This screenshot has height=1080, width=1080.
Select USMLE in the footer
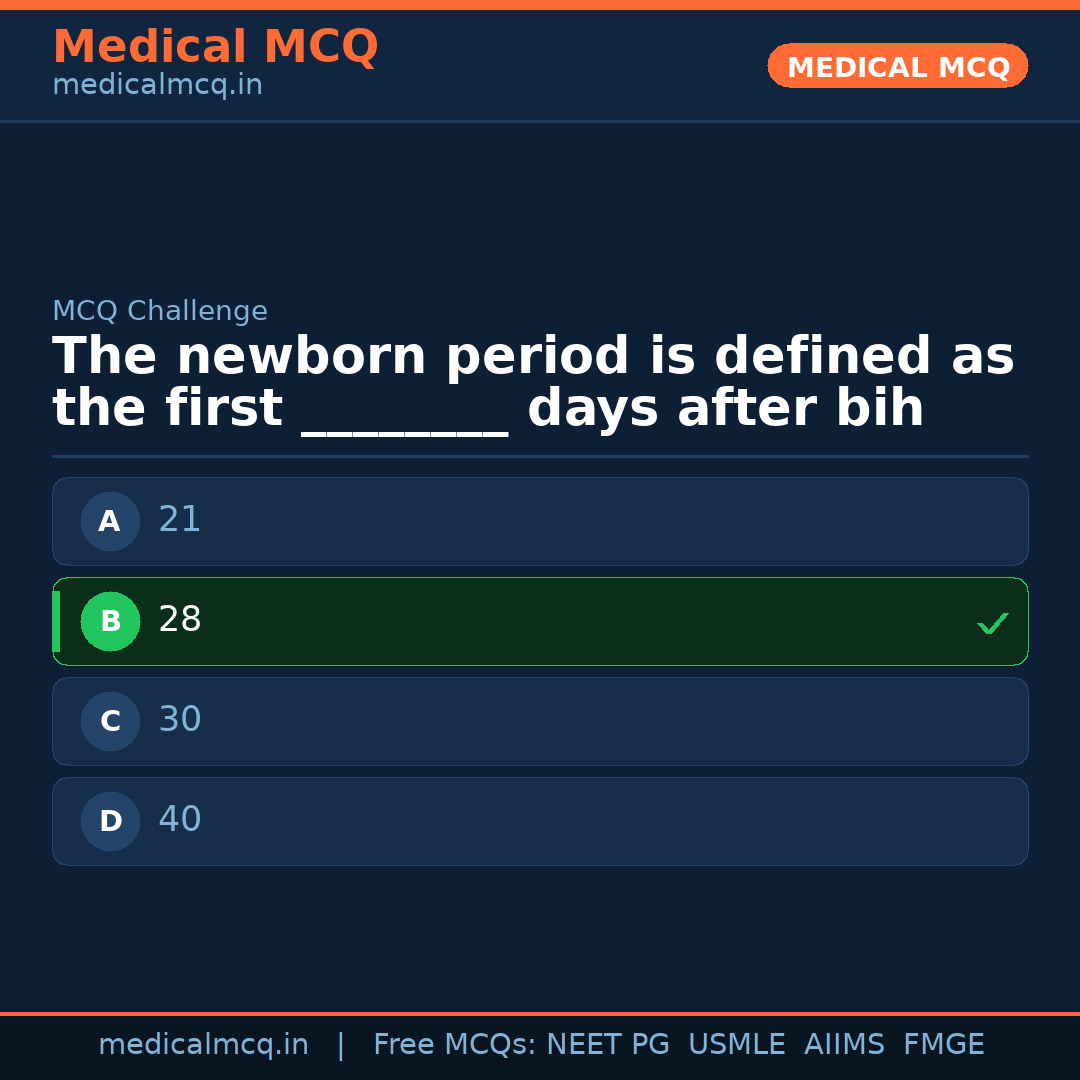pyautogui.click(x=736, y=1045)
